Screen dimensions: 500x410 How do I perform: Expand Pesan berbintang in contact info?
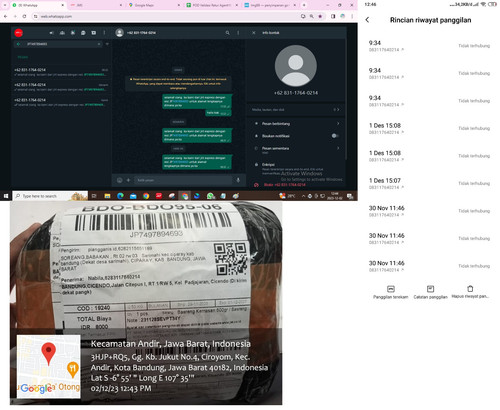296,124
